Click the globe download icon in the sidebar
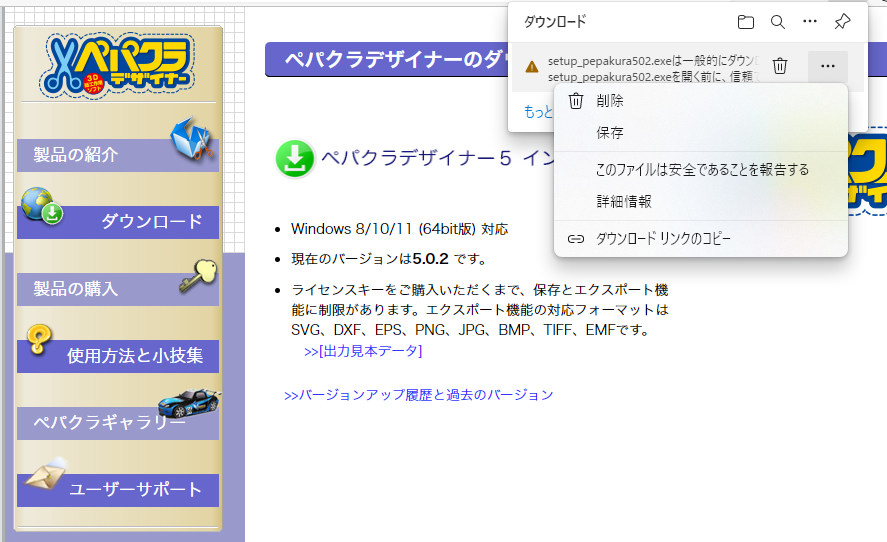 pos(42,206)
